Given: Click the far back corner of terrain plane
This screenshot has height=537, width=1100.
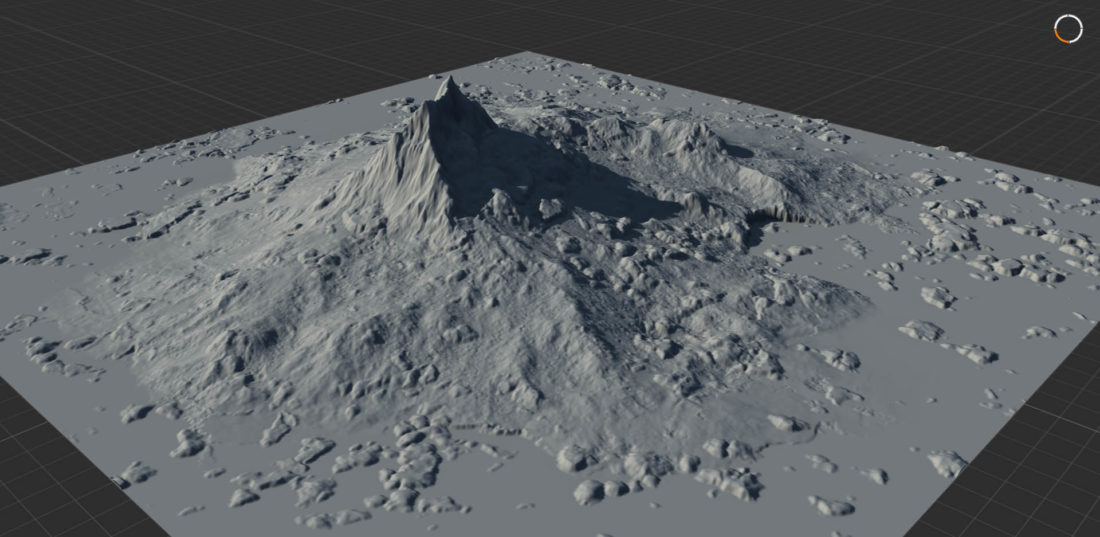Looking at the screenshot, I should pos(526,55).
